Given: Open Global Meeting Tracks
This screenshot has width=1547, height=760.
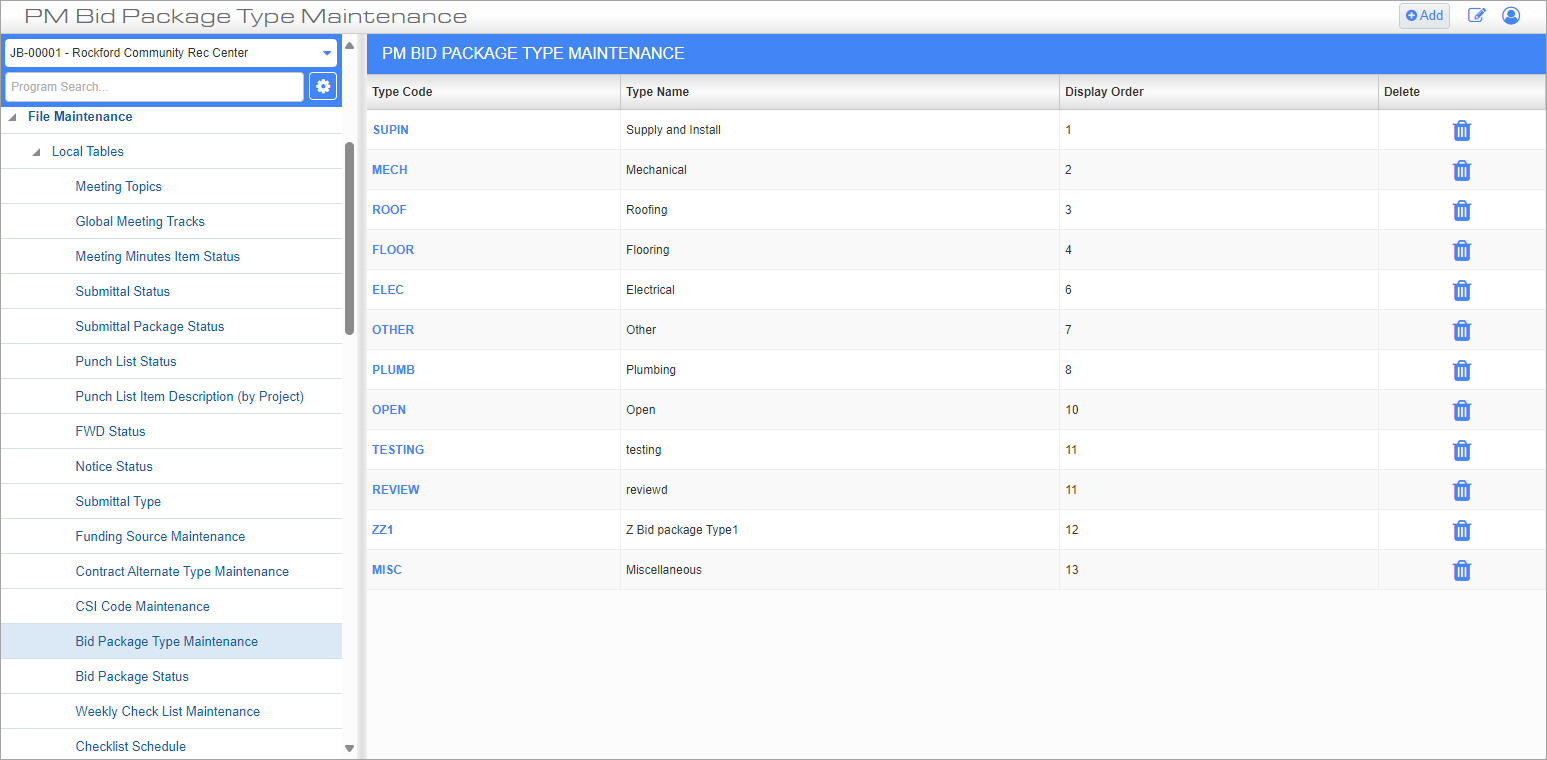Looking at the screenshot, I should coord(140,222).
